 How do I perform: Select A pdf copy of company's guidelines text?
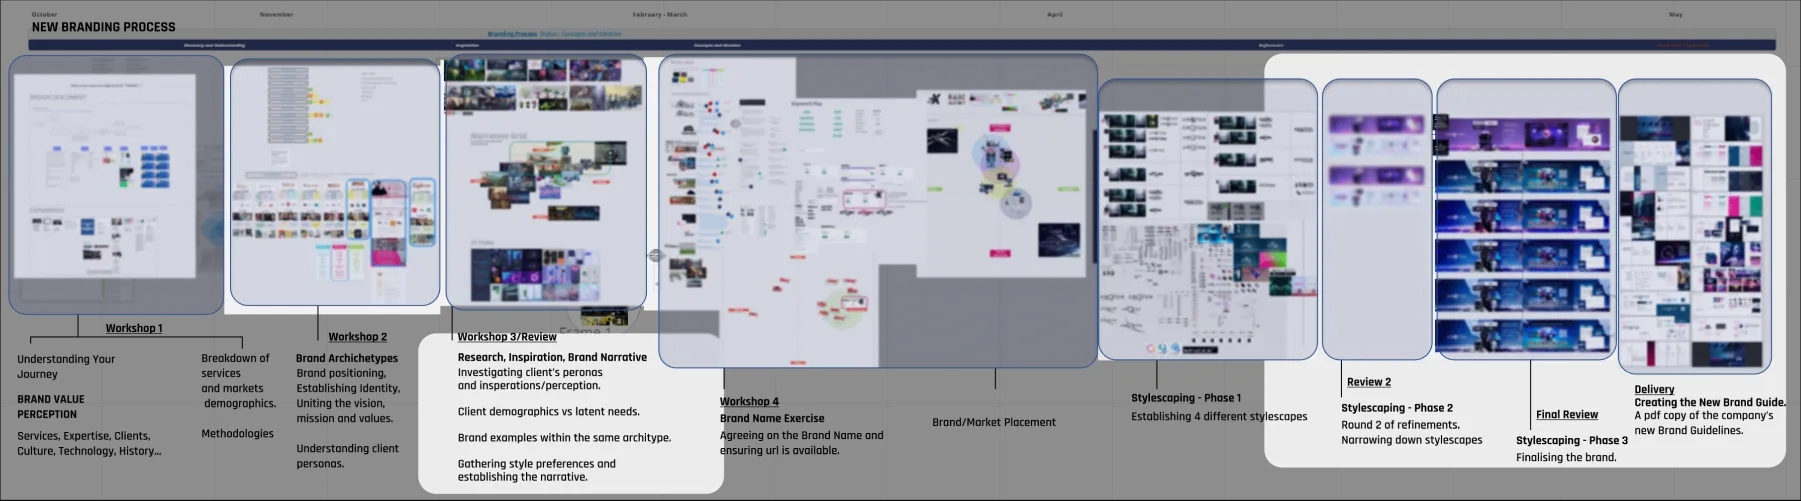tap(1704, 423)
